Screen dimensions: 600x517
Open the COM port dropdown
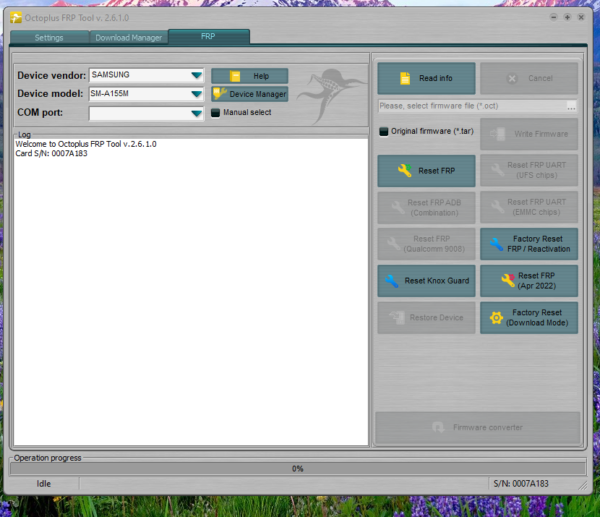[x=196, y=113]
